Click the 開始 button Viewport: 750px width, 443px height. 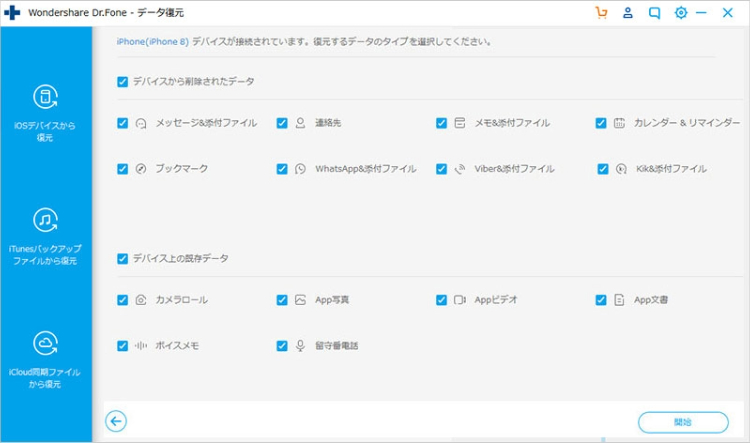coord(683,421)
